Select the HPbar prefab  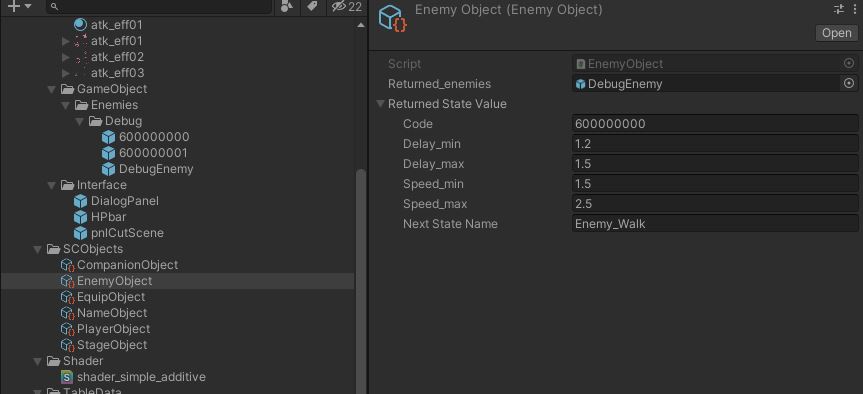tap(100, 217)
